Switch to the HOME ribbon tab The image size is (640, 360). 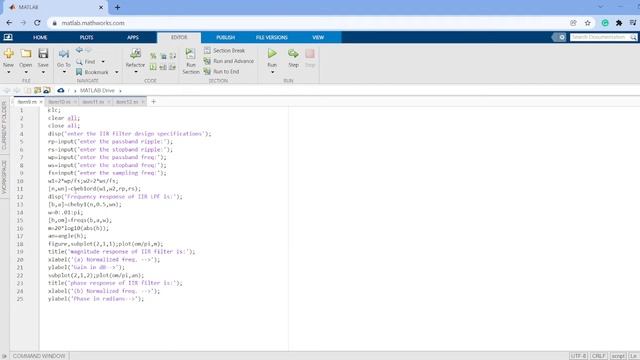coord(40,37)
